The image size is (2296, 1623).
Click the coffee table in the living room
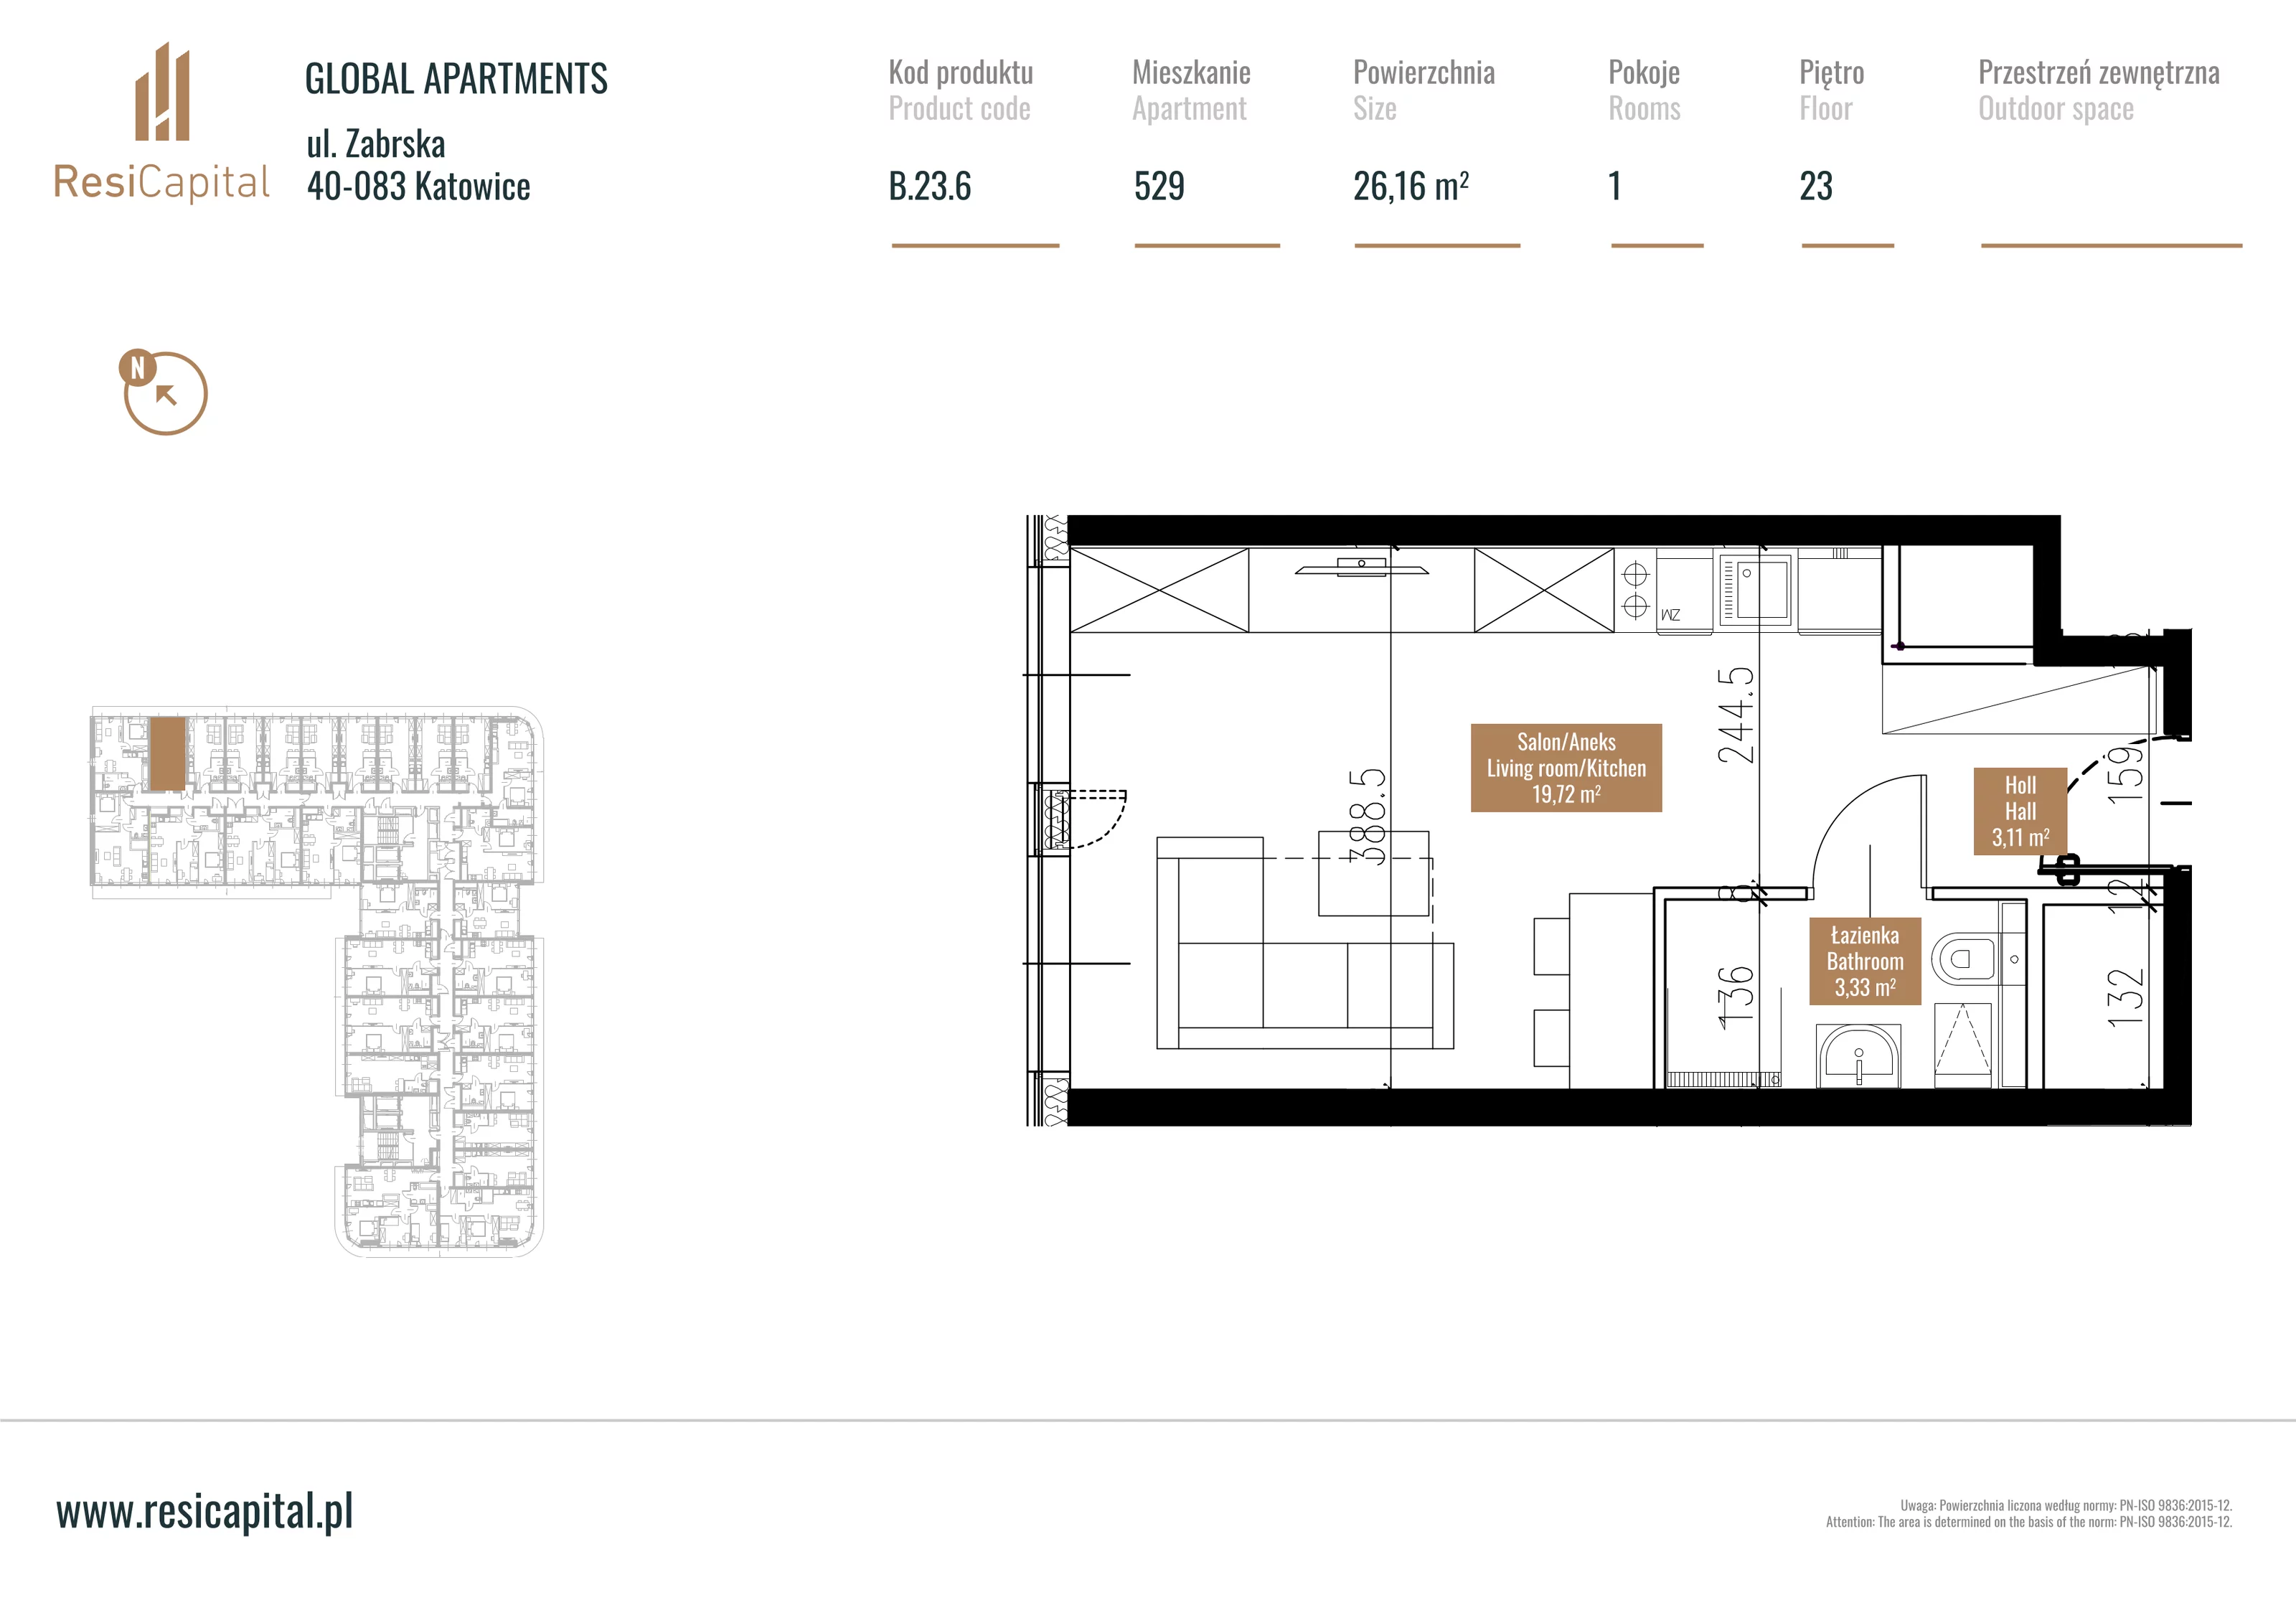[x=1373, y=873]
